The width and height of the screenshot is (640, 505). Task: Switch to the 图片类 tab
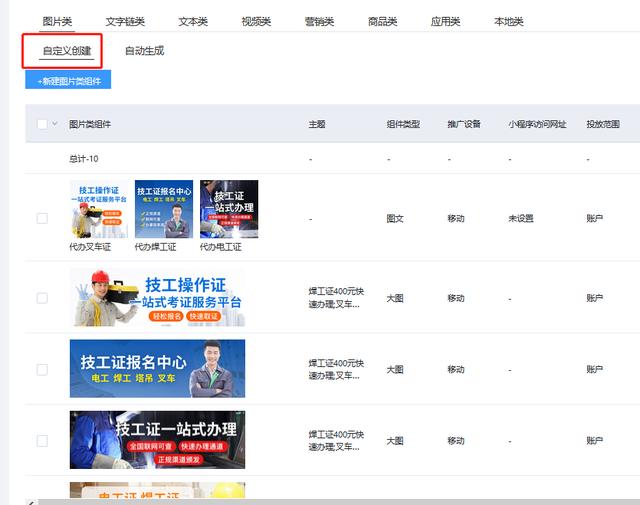coord(58,22)
